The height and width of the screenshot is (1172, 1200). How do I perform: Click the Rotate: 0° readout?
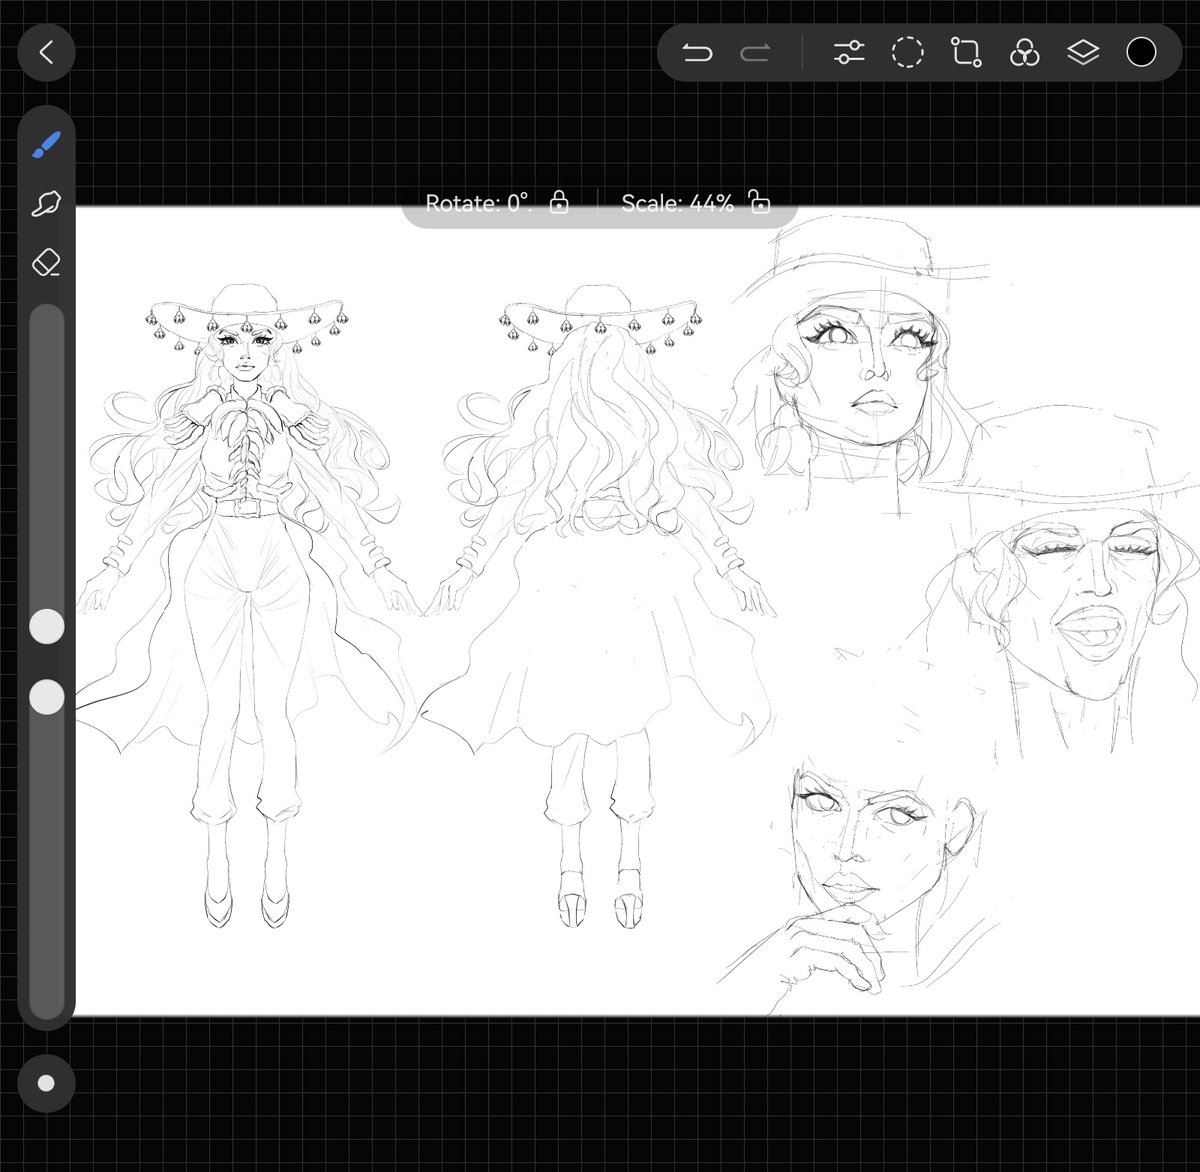coord(478,203)
